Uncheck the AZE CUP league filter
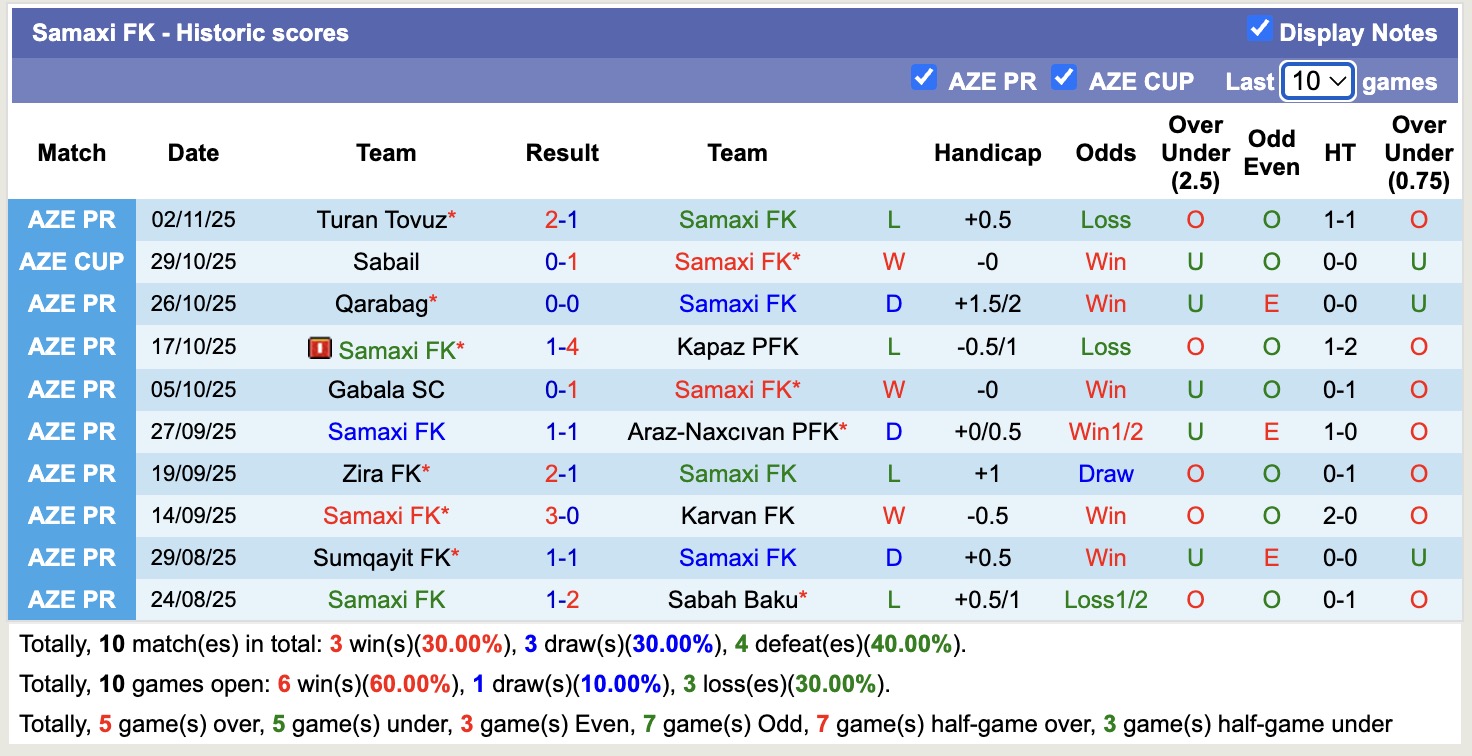 pyautogui.click(x=1064, y=78)
